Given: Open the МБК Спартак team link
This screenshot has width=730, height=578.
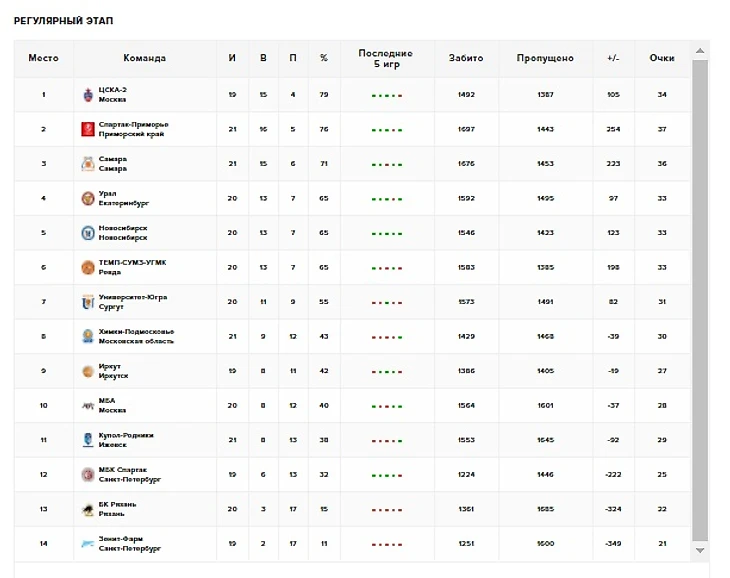Looking at the screenshot, I should coord(129,474).
